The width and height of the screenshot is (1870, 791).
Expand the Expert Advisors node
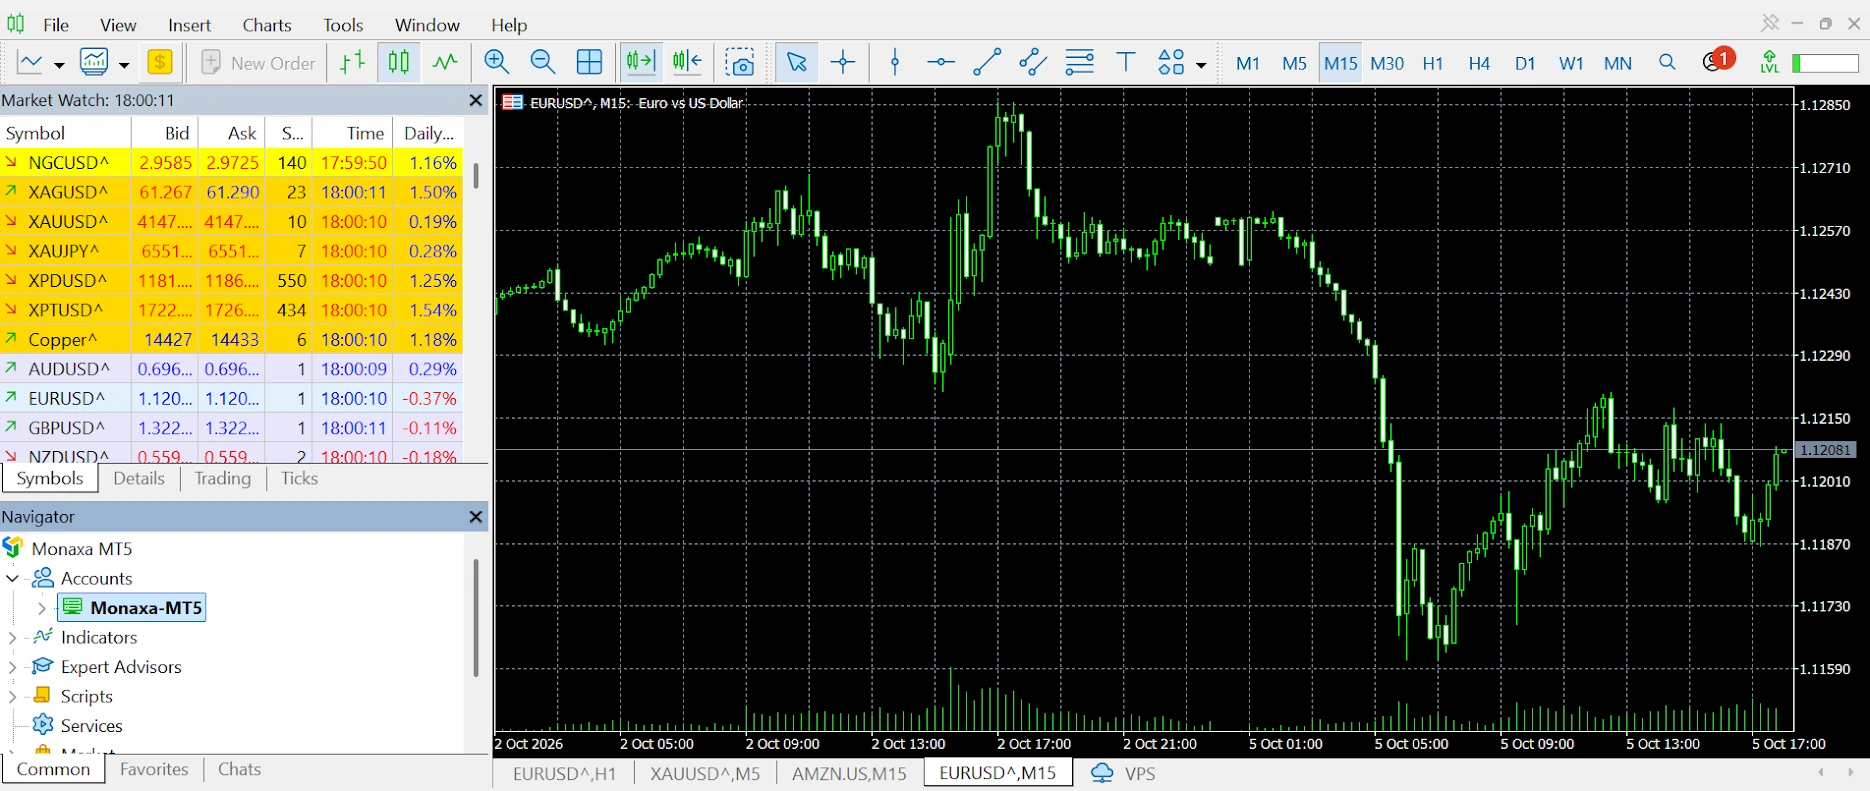click(x=13, y=667)
